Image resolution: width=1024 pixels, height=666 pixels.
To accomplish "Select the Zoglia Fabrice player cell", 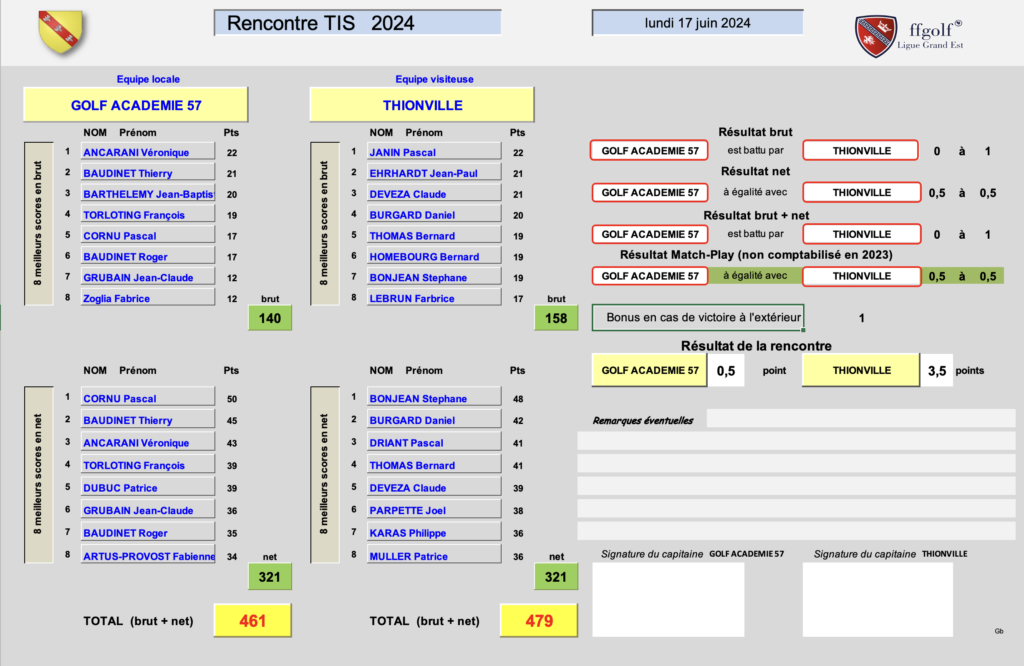I will (147, 298).
